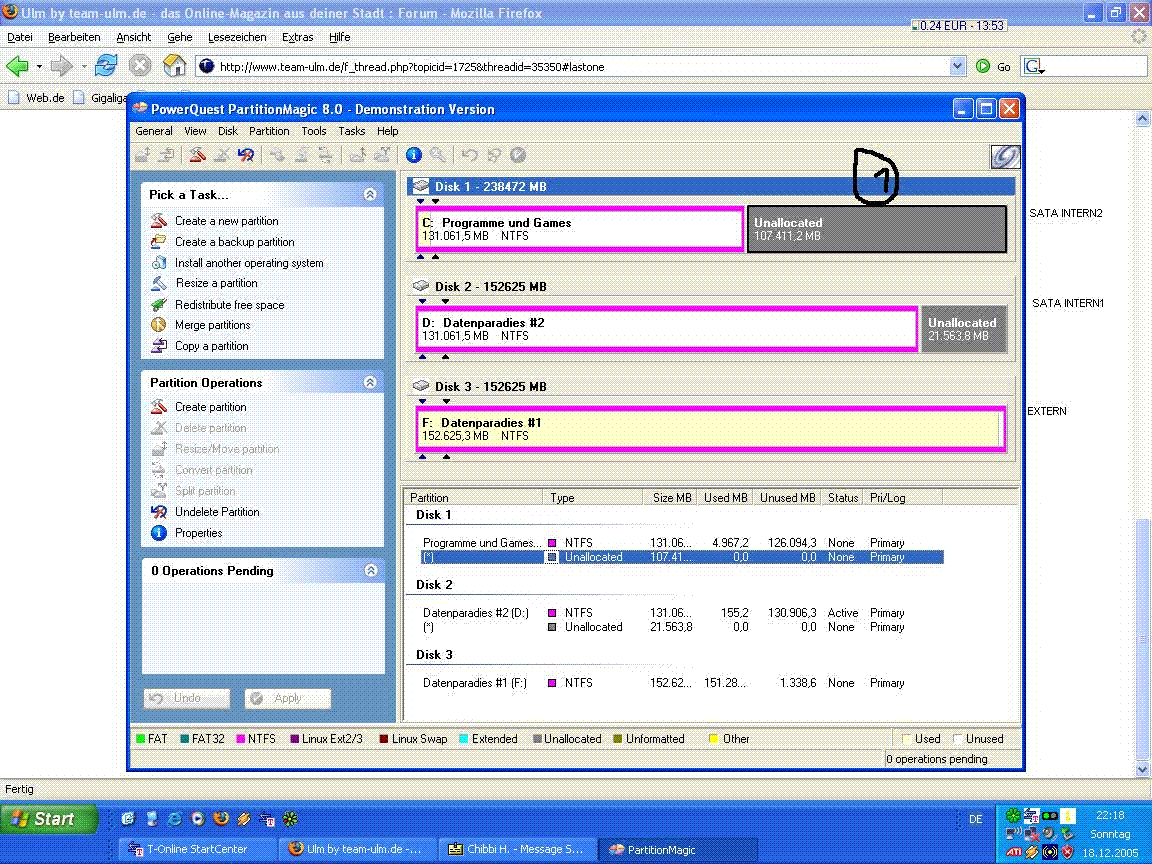Click the Resize a partition task icon
Screen dimensions: 1152x864
159,283
